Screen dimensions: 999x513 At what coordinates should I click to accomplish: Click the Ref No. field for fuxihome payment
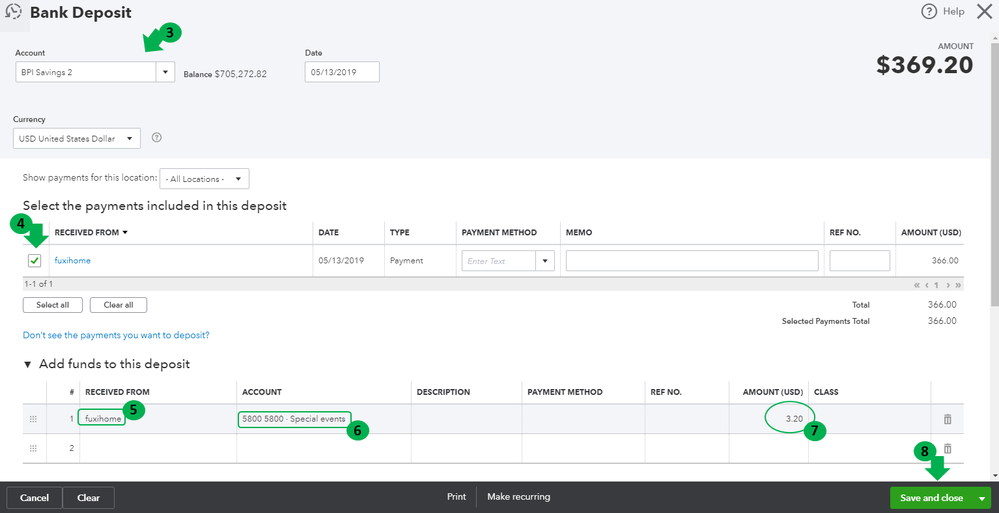[859, 261]
